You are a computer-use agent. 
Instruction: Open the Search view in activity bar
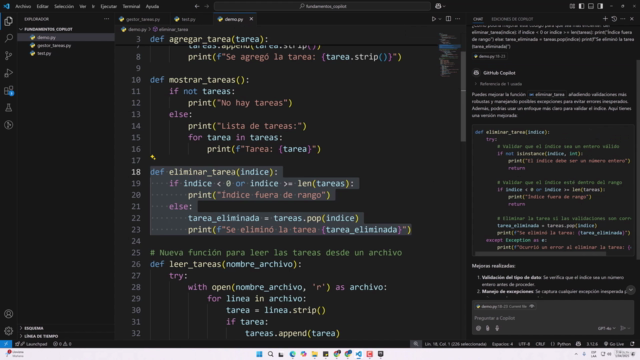pyautogui.click(x=9, y=38)
